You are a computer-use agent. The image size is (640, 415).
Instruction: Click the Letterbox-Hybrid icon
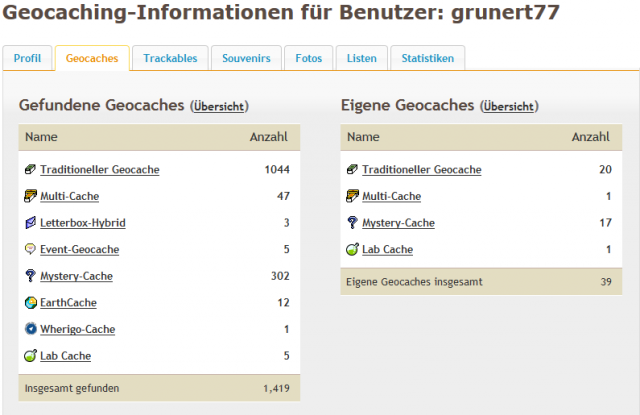coord(30,222)
